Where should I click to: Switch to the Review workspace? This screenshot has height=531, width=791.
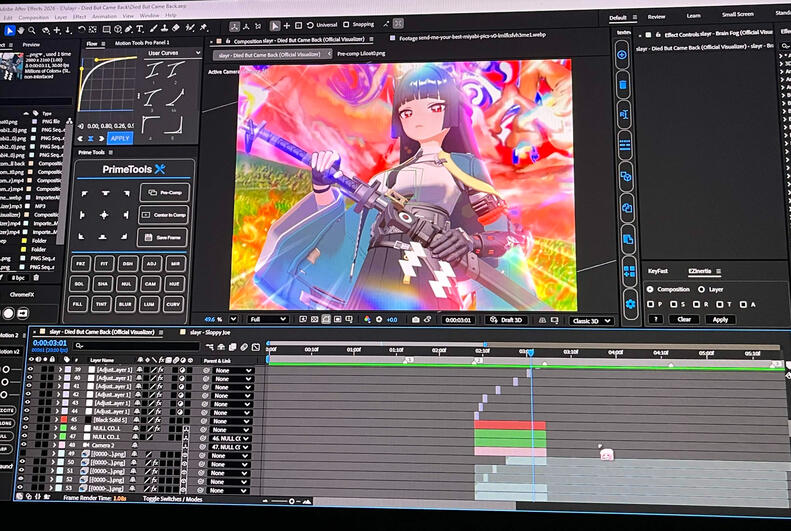(656, 17)
